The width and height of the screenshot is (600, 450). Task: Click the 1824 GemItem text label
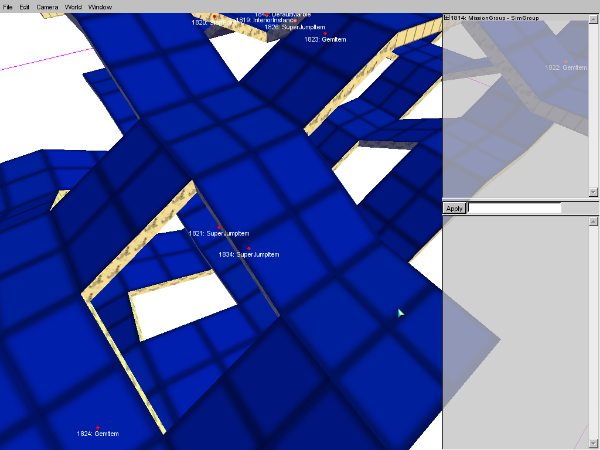coord(97,434)
